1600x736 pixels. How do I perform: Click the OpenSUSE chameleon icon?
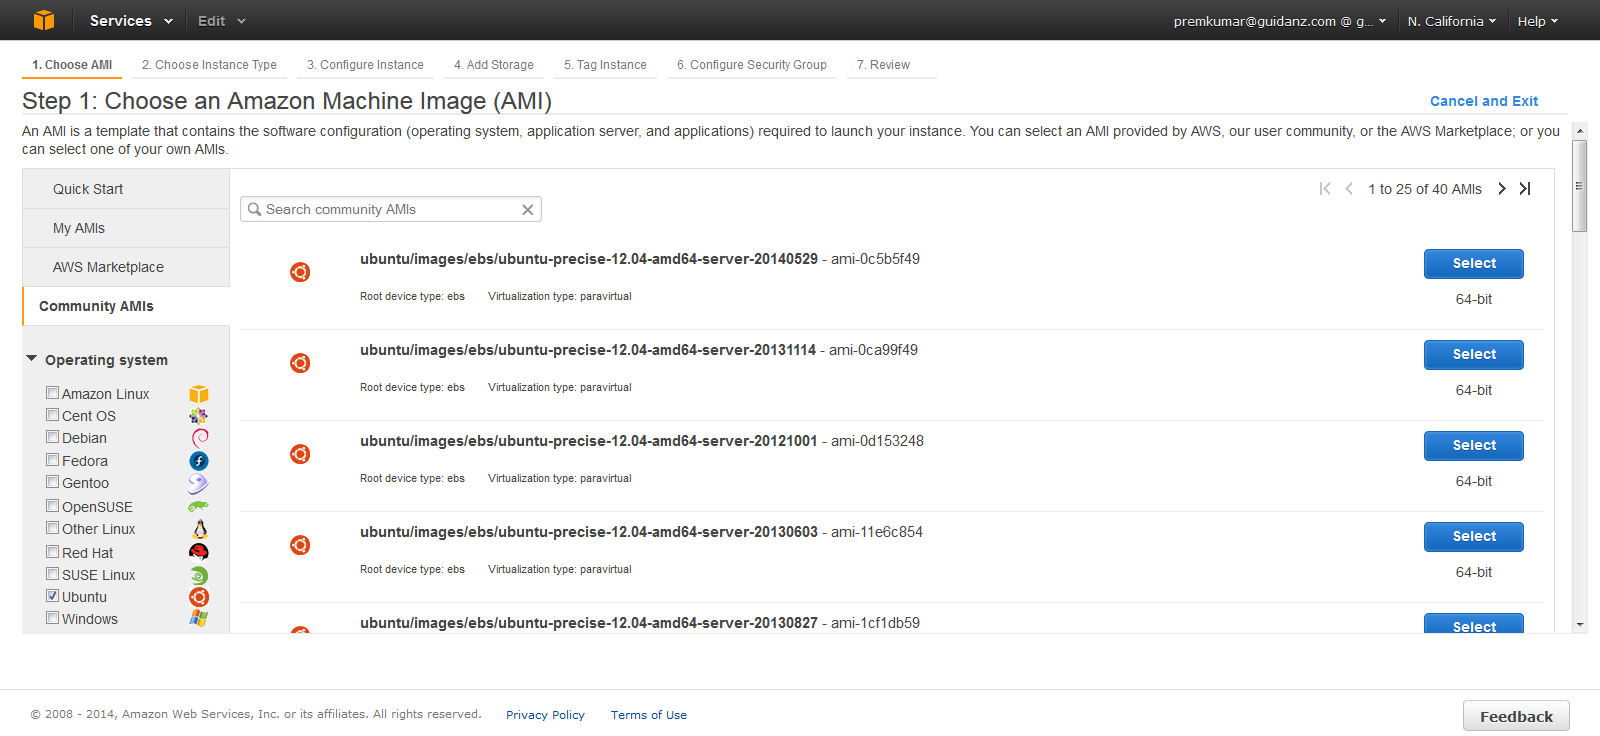point(199,507)
